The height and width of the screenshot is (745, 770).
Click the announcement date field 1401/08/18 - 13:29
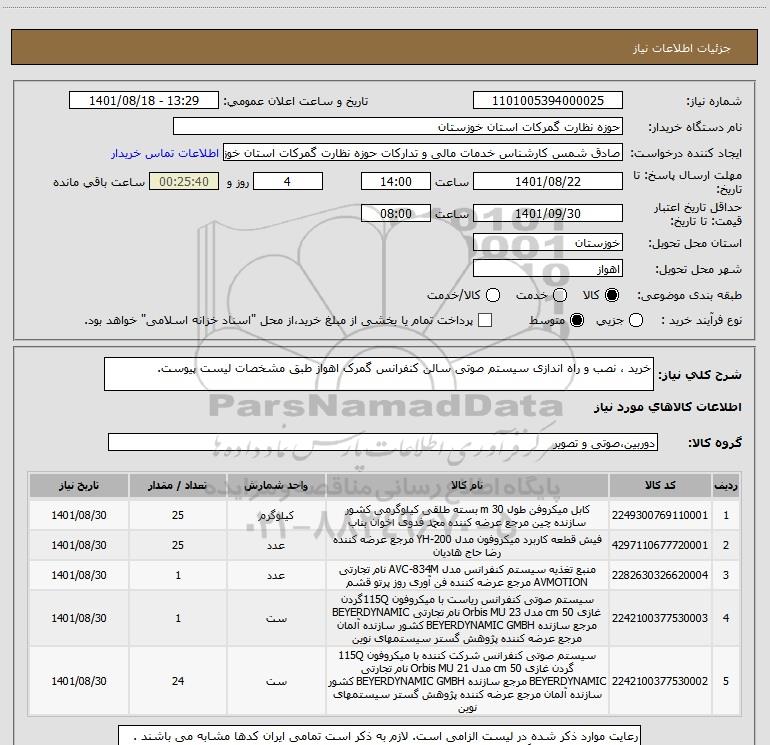point(144,101)
